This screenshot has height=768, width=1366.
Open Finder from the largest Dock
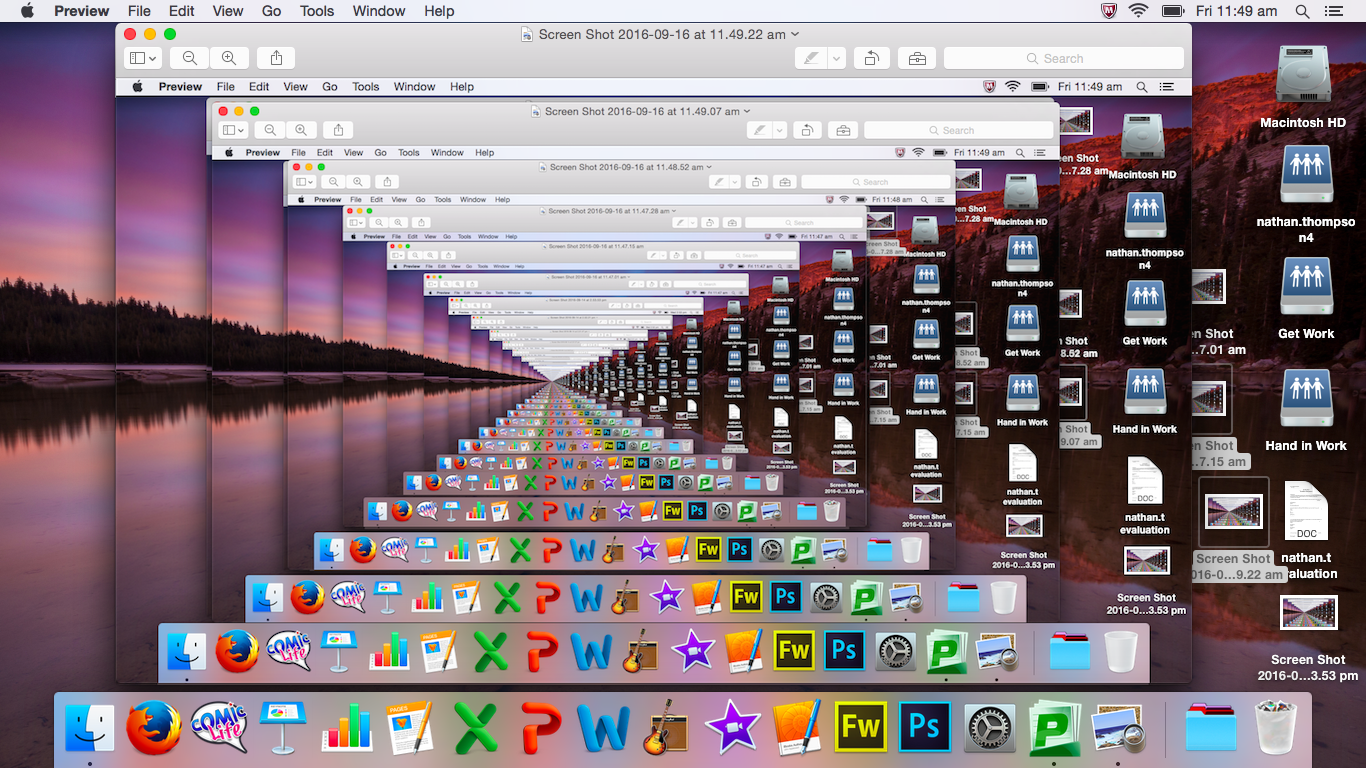[90, 727]
